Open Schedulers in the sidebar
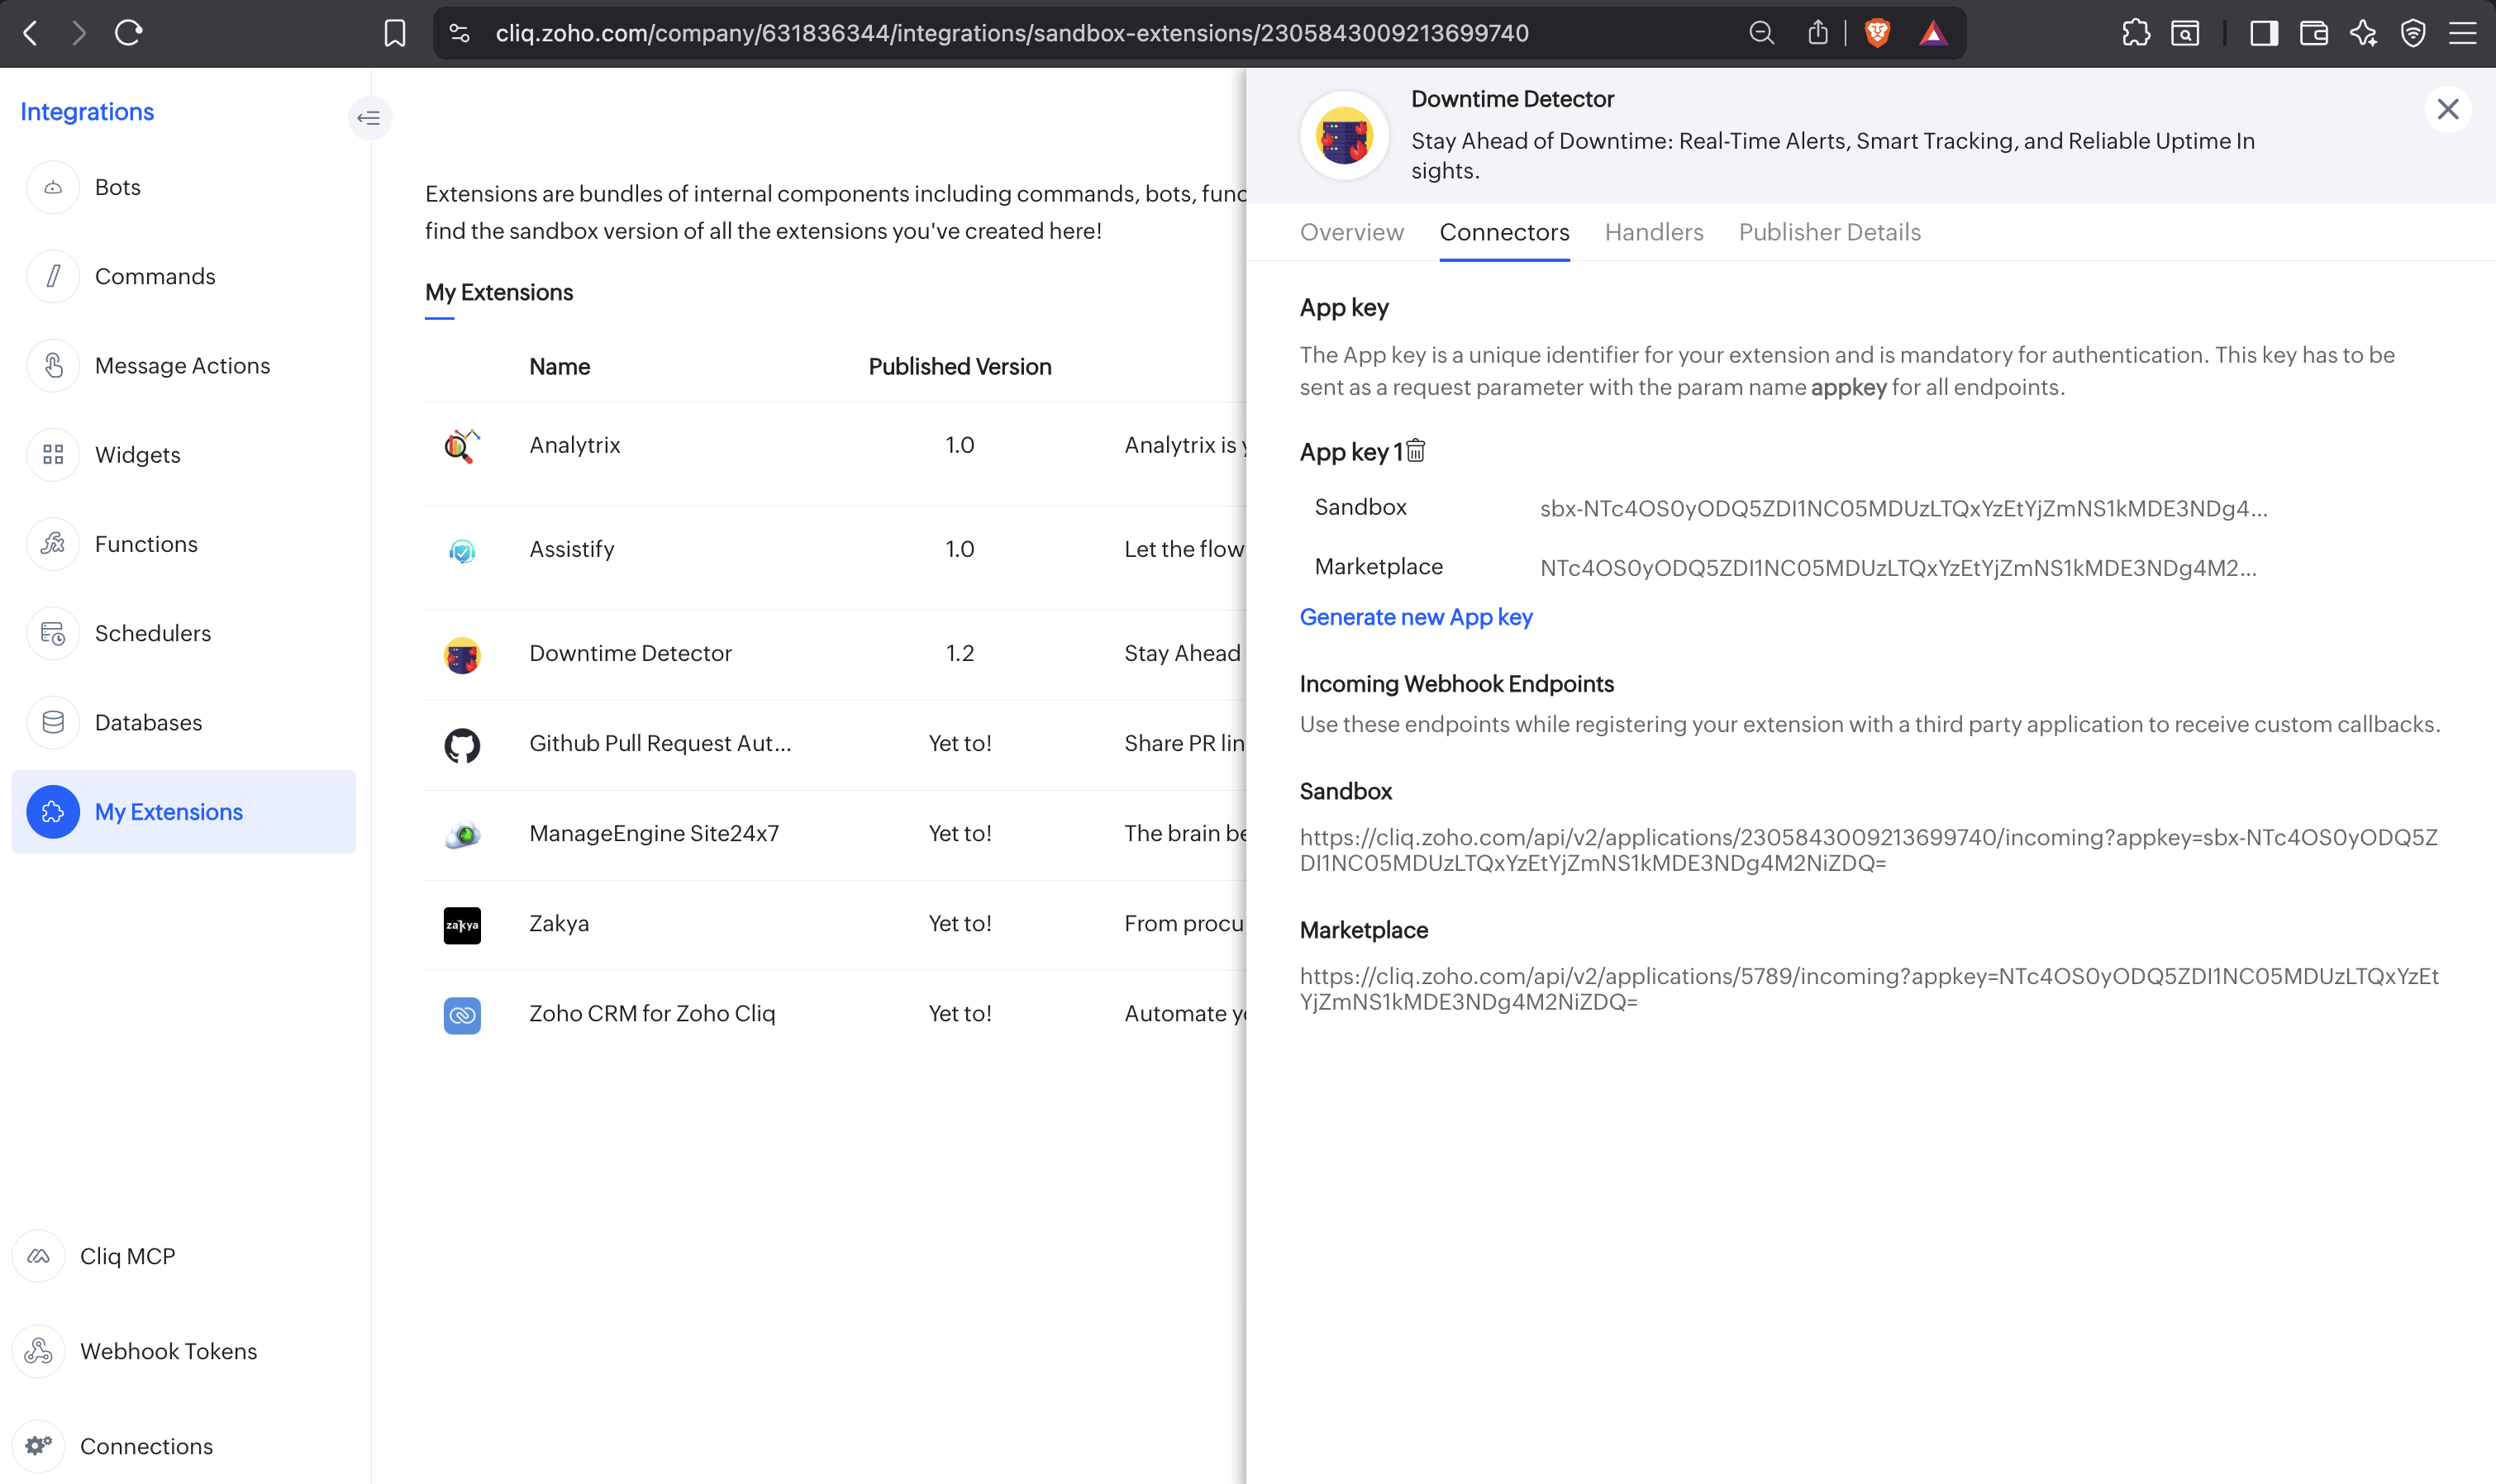 [x=153, y=633]
